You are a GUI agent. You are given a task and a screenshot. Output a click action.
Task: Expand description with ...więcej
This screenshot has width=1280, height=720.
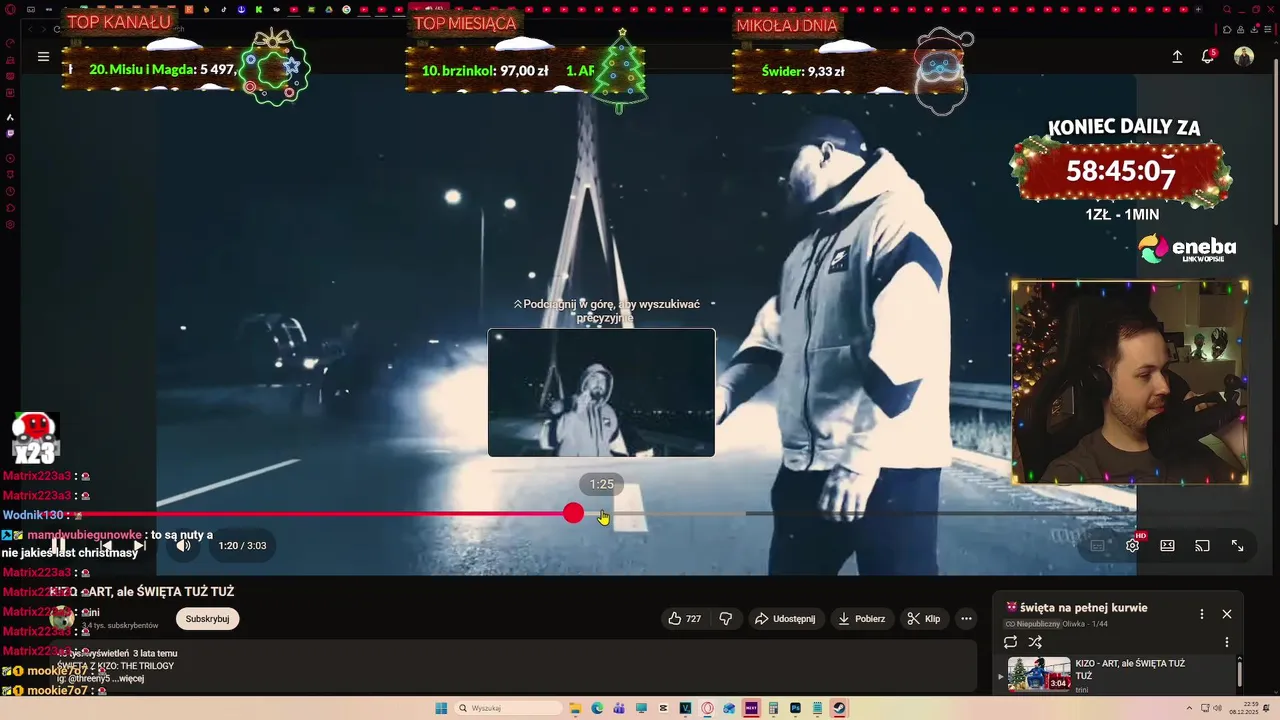[130, 678]
